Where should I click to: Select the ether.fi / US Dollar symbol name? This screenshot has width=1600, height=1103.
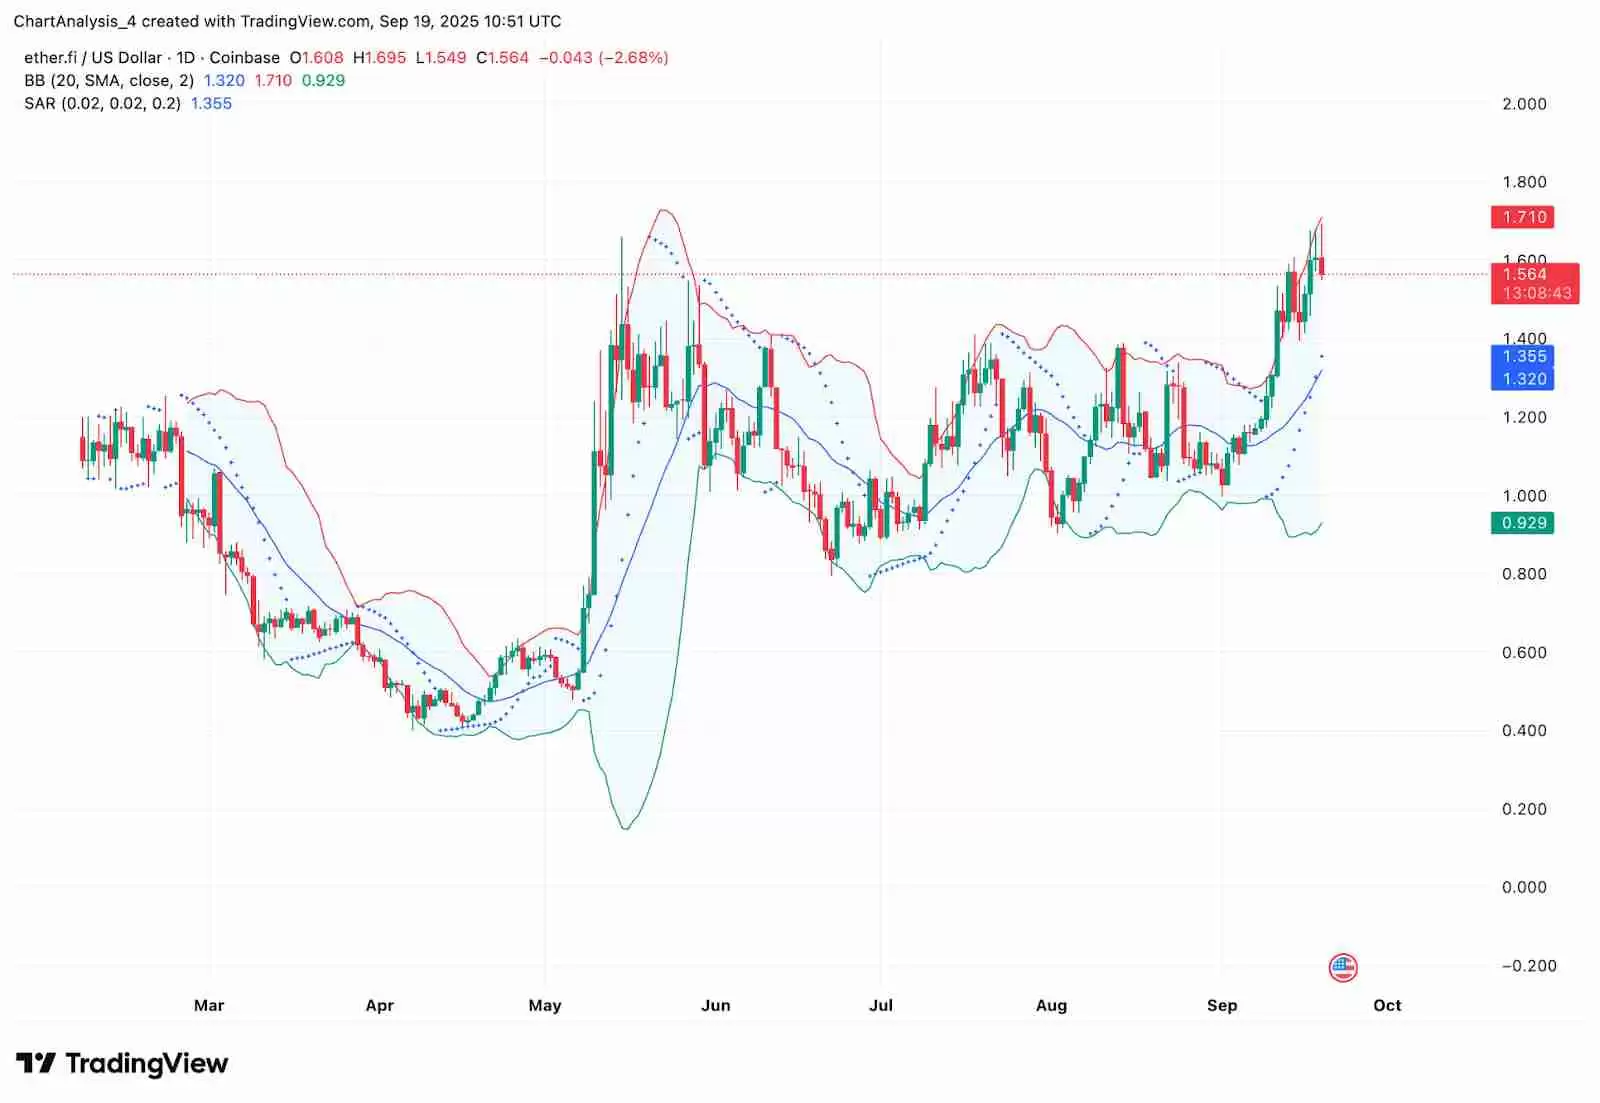[92, 58]
